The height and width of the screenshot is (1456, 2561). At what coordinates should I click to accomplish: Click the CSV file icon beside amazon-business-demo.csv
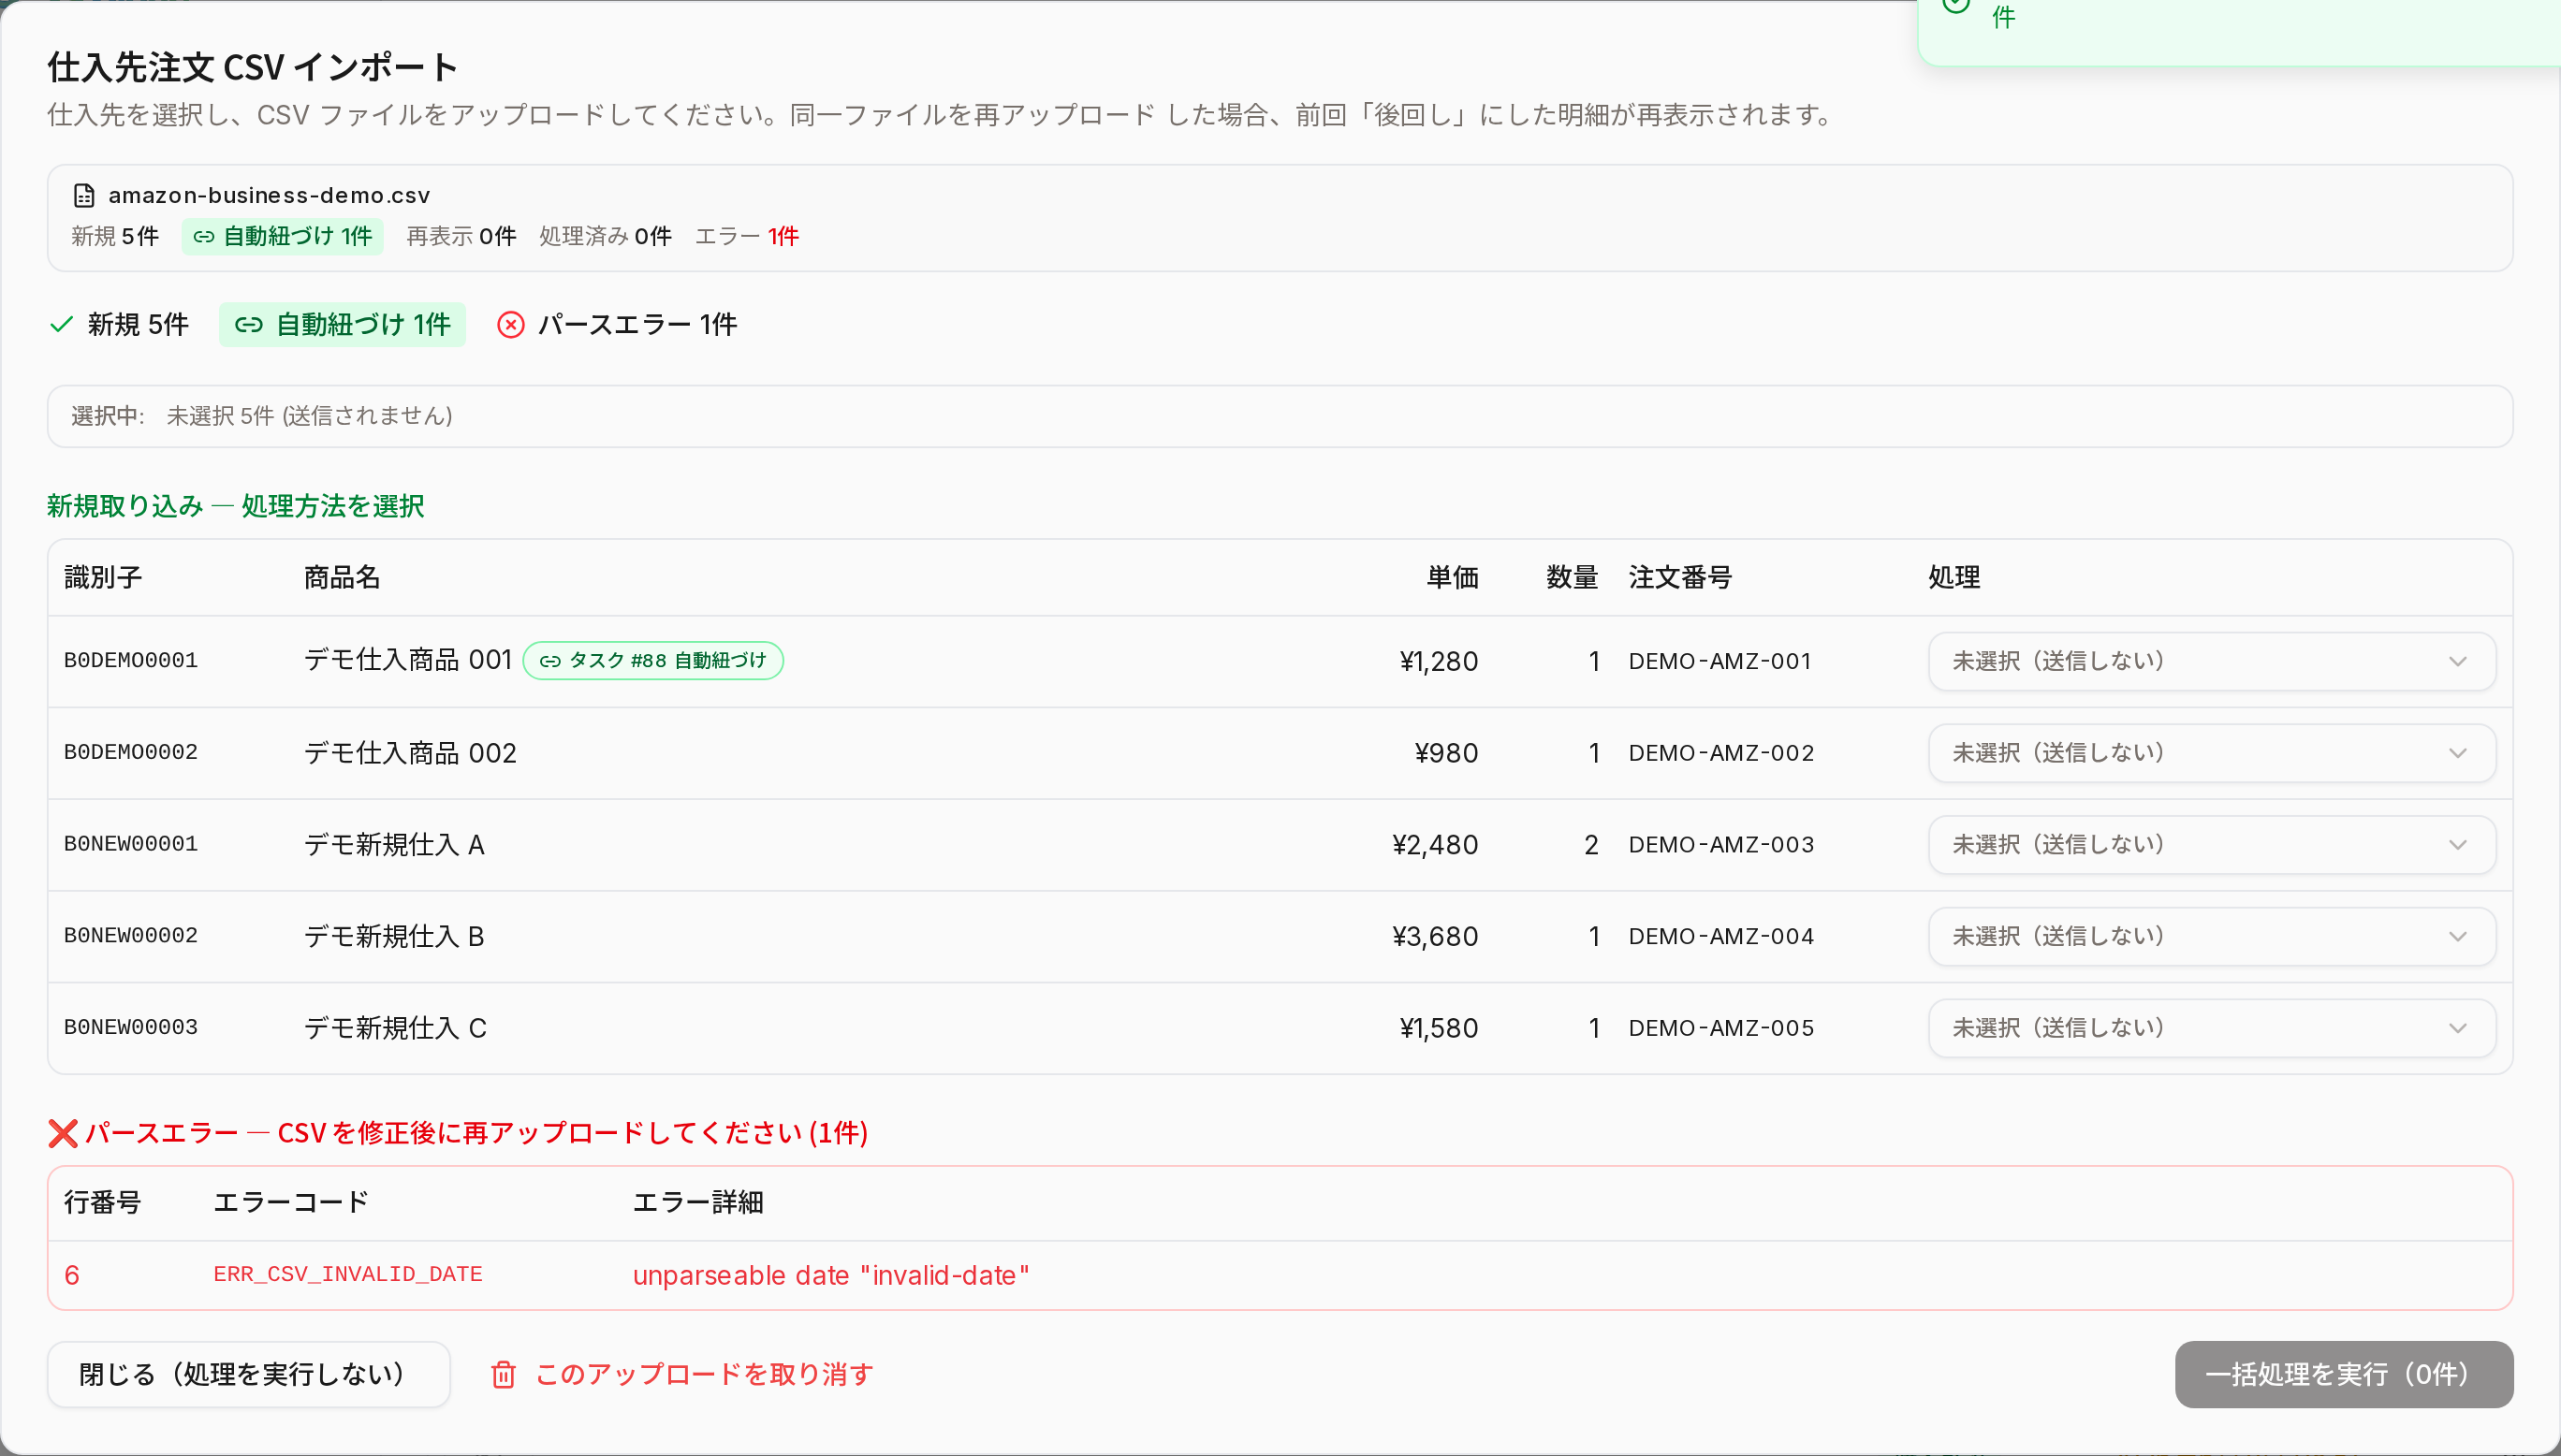coord(84,195)
